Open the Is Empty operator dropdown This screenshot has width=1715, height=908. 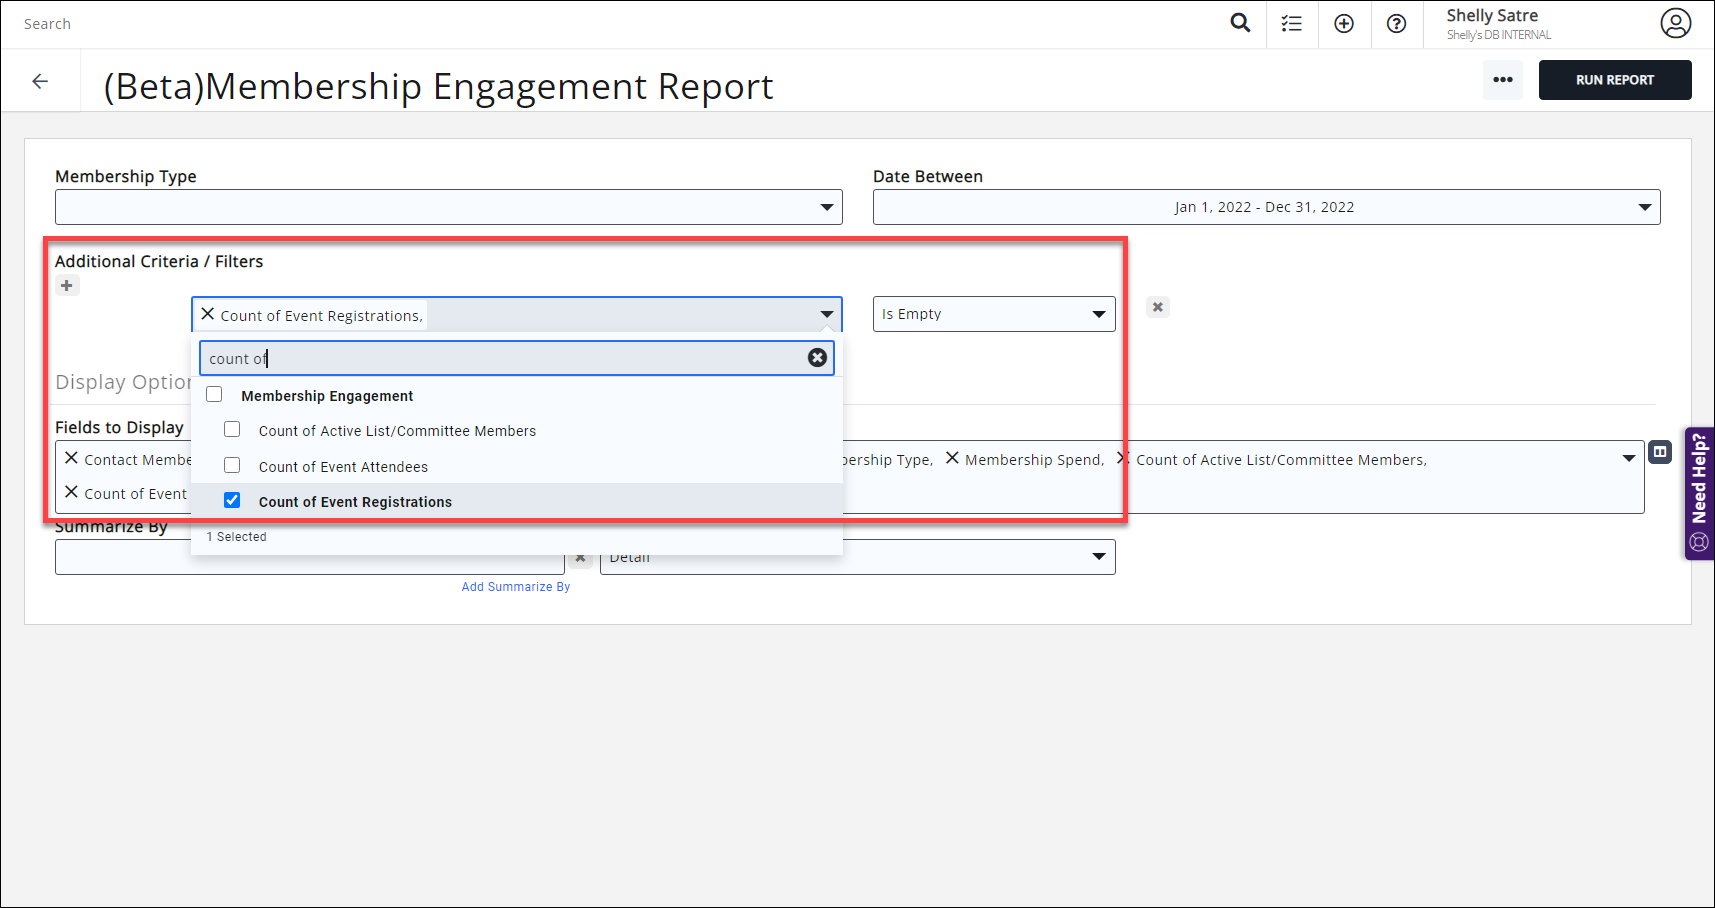993,314
